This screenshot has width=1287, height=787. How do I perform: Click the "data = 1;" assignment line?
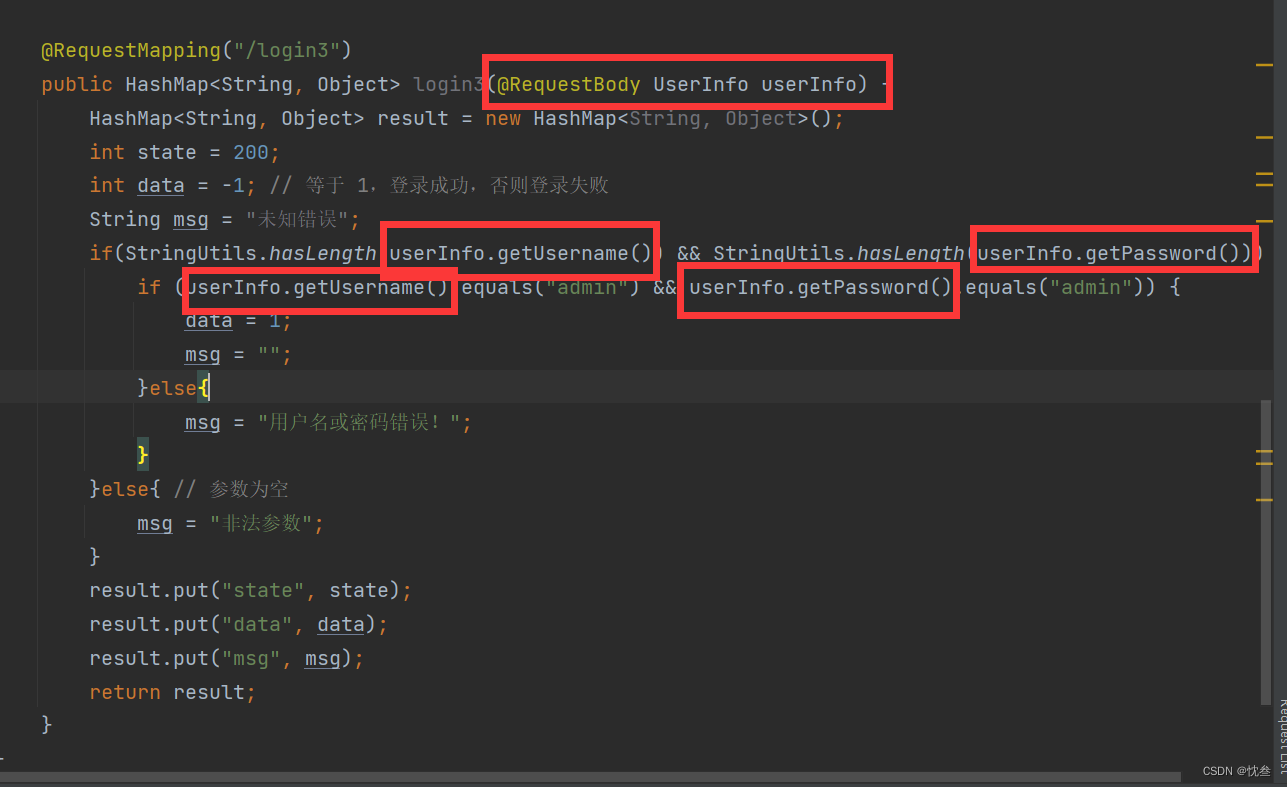(239, 321)
